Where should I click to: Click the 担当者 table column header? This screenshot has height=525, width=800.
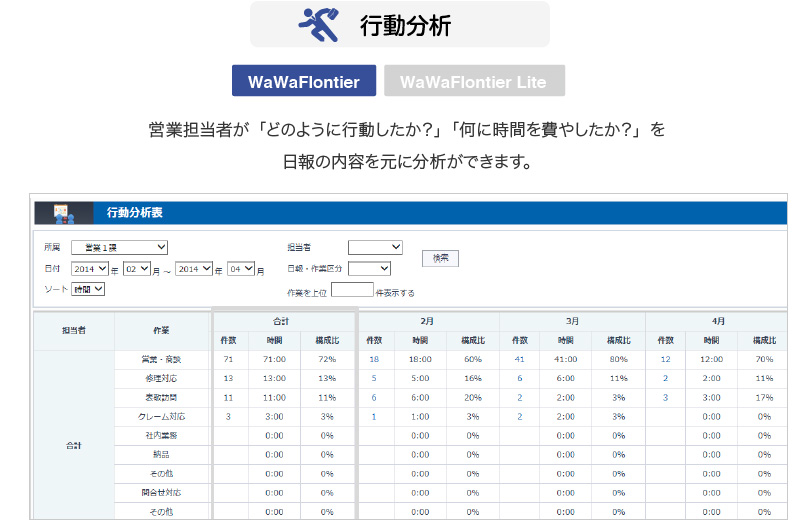point(73,330)
